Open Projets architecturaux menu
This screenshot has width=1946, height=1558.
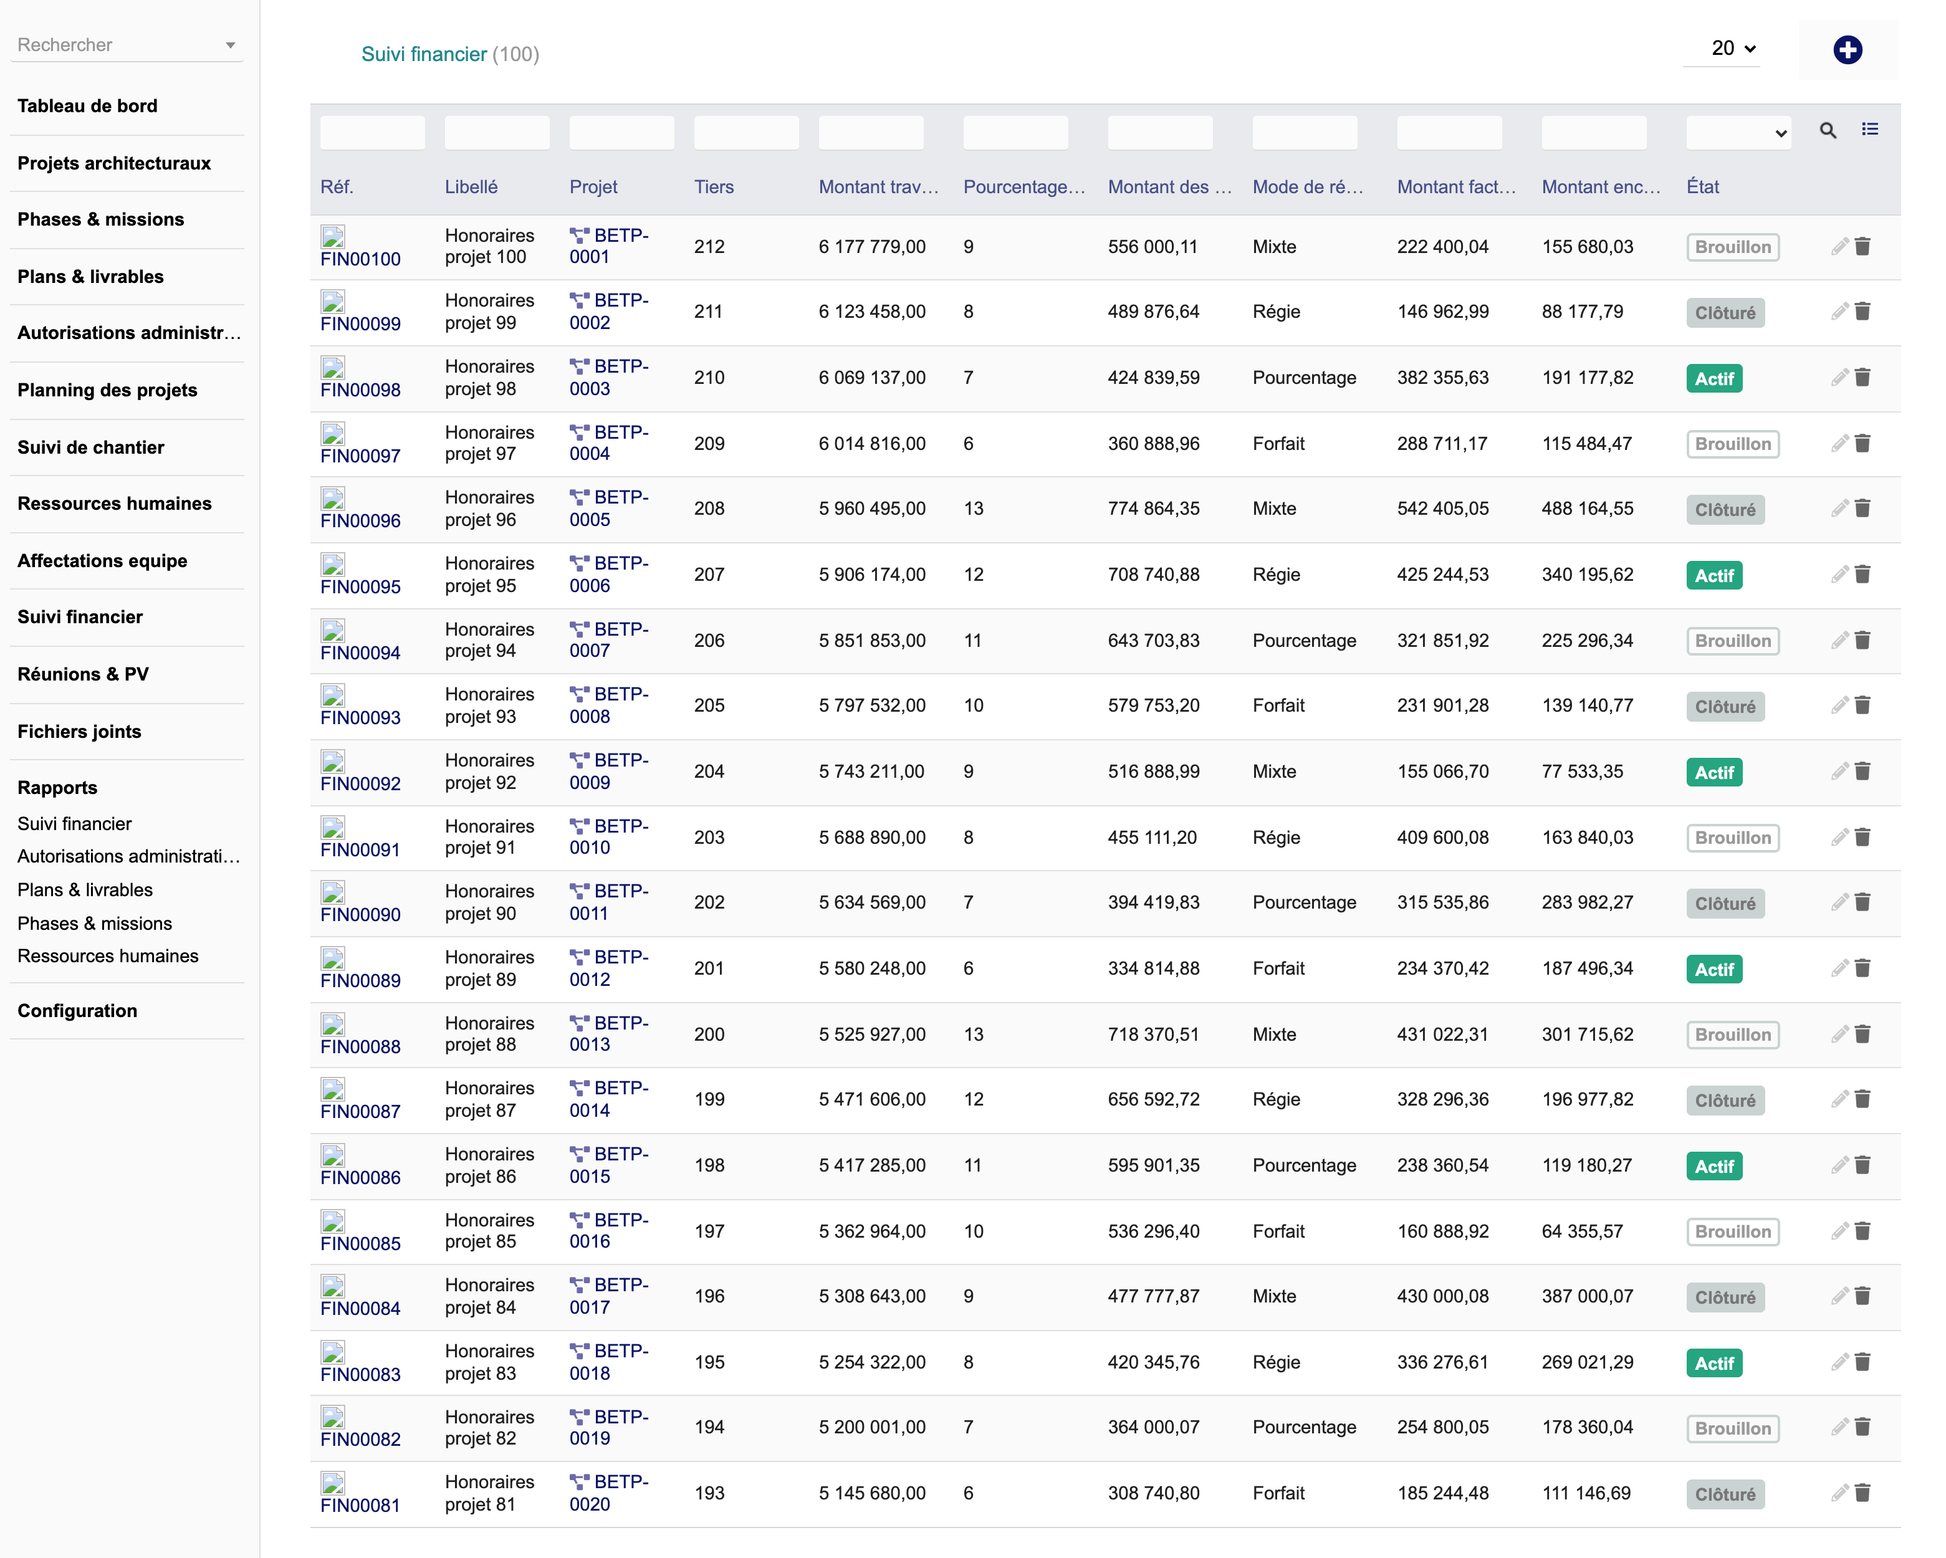click(x=114, y=163)
